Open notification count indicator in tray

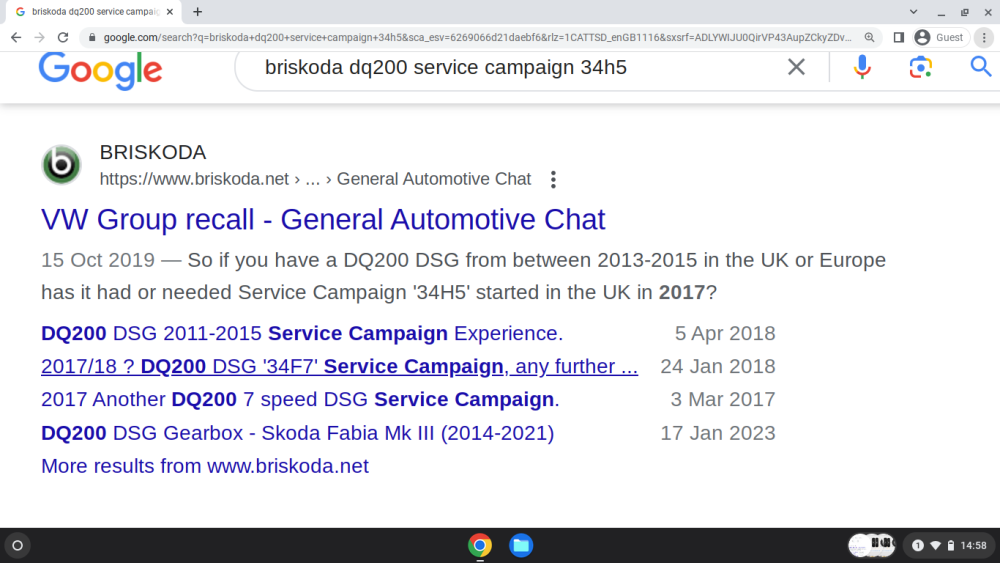(918, 545)
